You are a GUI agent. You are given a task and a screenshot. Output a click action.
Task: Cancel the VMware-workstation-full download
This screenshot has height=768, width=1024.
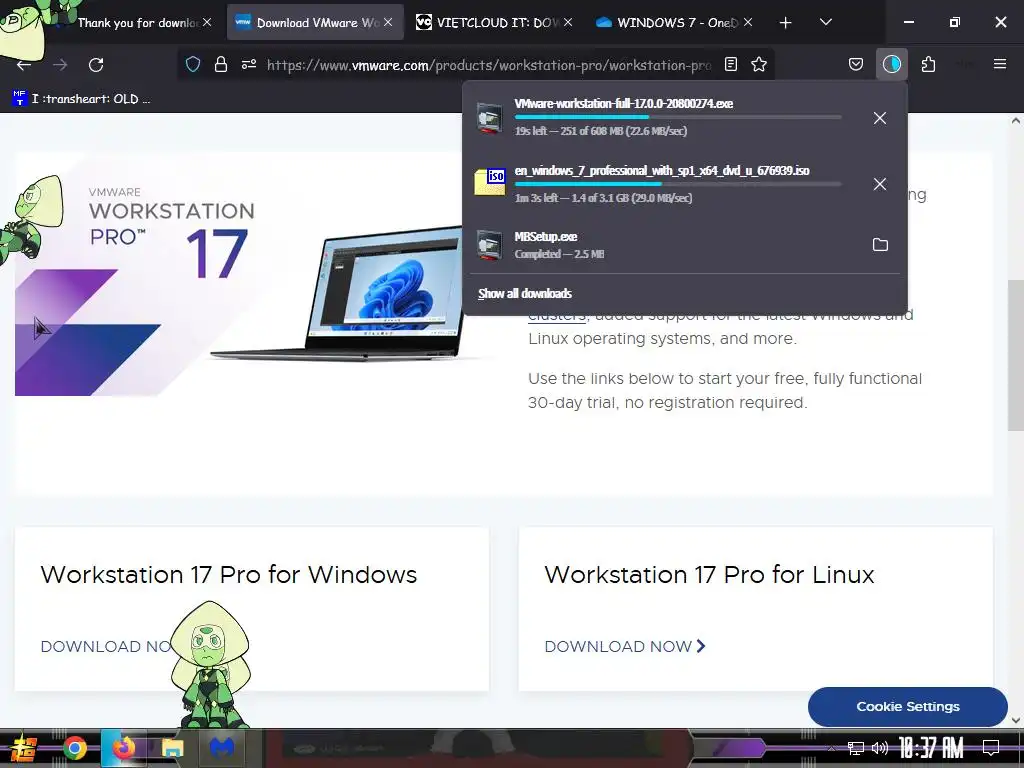coord(880,118)
